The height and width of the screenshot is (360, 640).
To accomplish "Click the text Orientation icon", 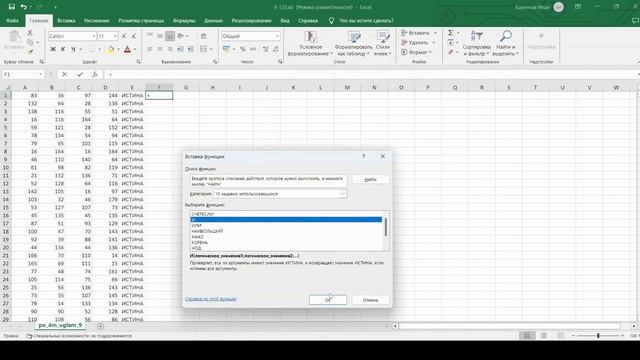I will 181,36.
